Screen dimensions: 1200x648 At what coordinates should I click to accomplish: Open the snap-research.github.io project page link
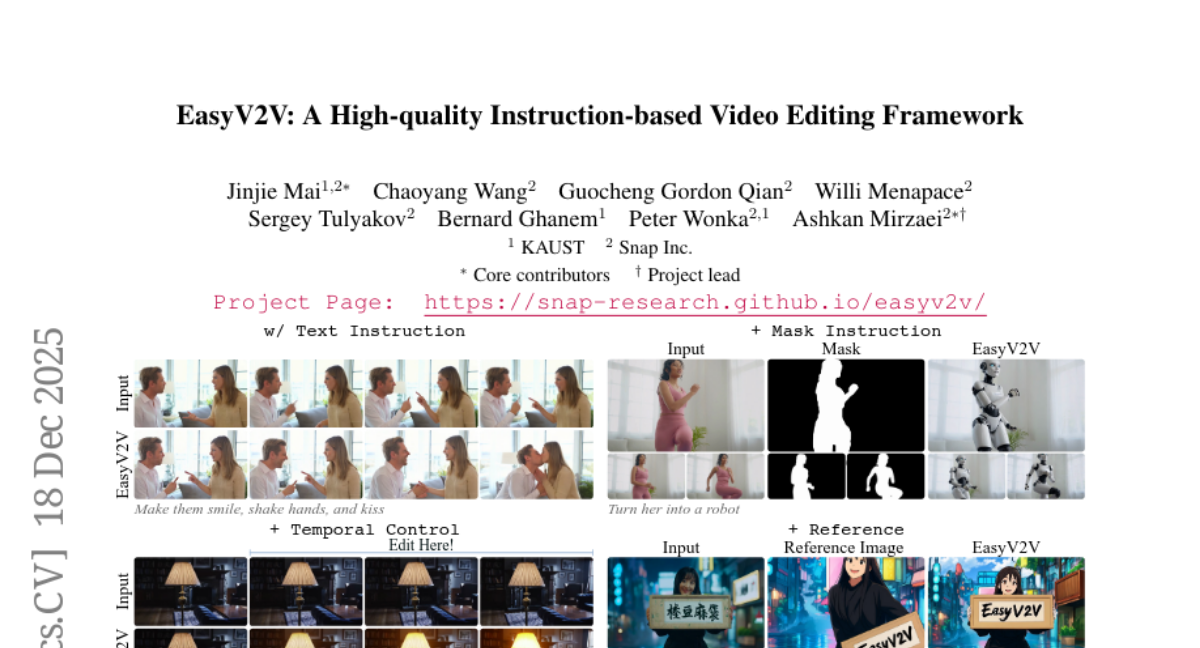pos(705,303)
